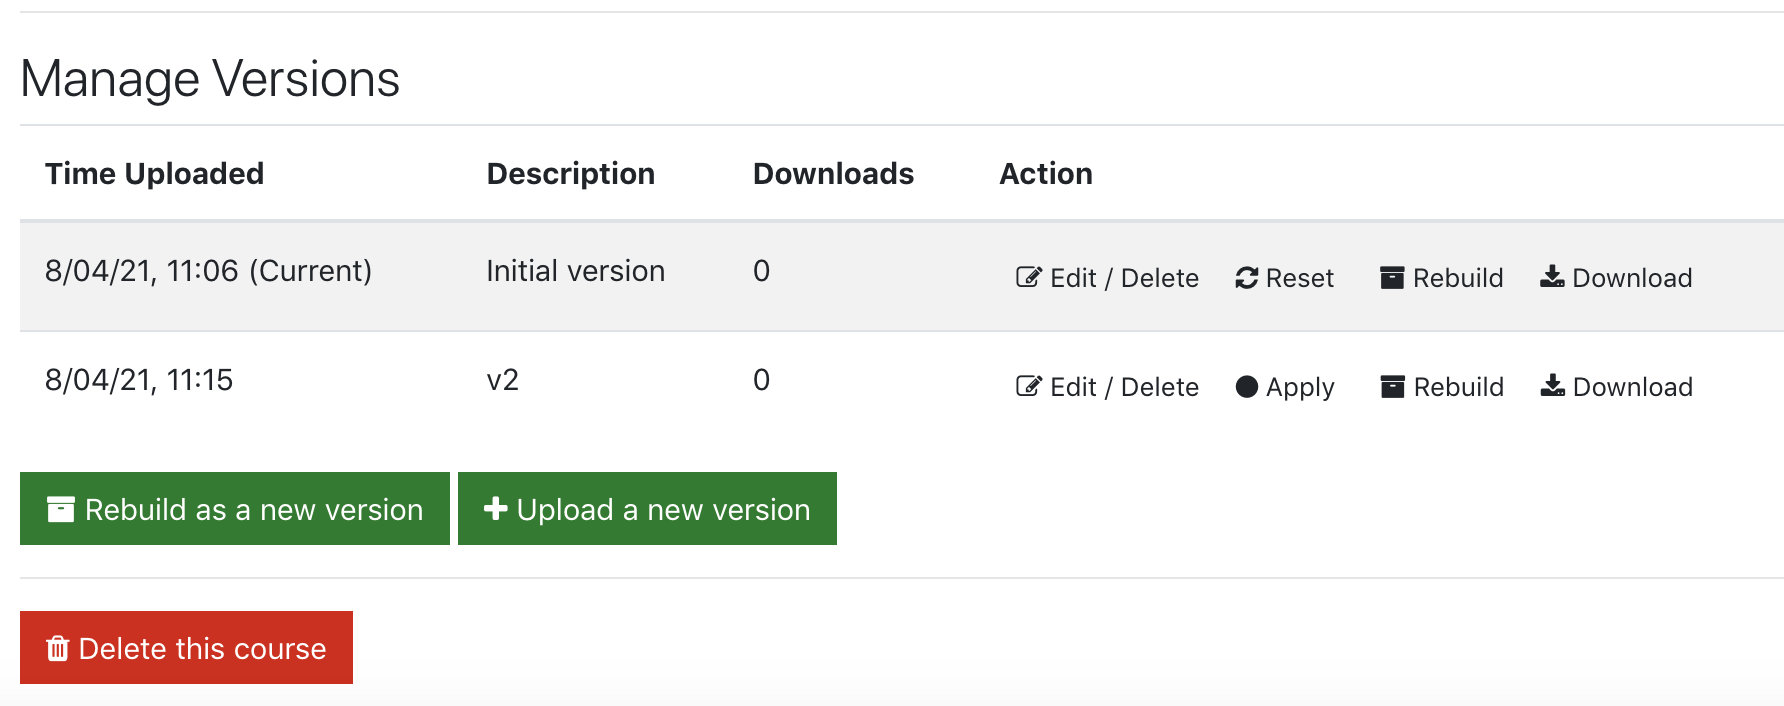Screen dimensions: 1784x706
Task: Click the Rebuild box icon for Initial version
Action: [1391, 278]
